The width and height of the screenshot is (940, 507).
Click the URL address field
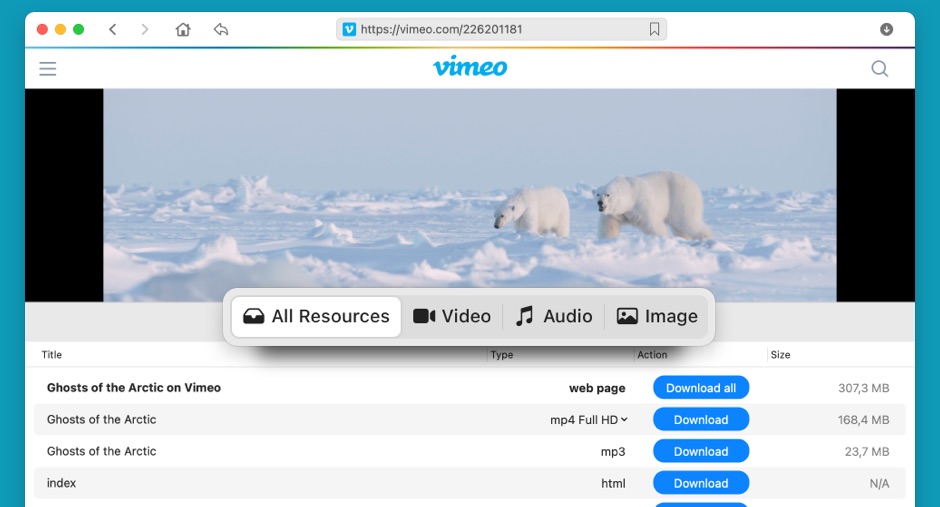coord(501,29)
